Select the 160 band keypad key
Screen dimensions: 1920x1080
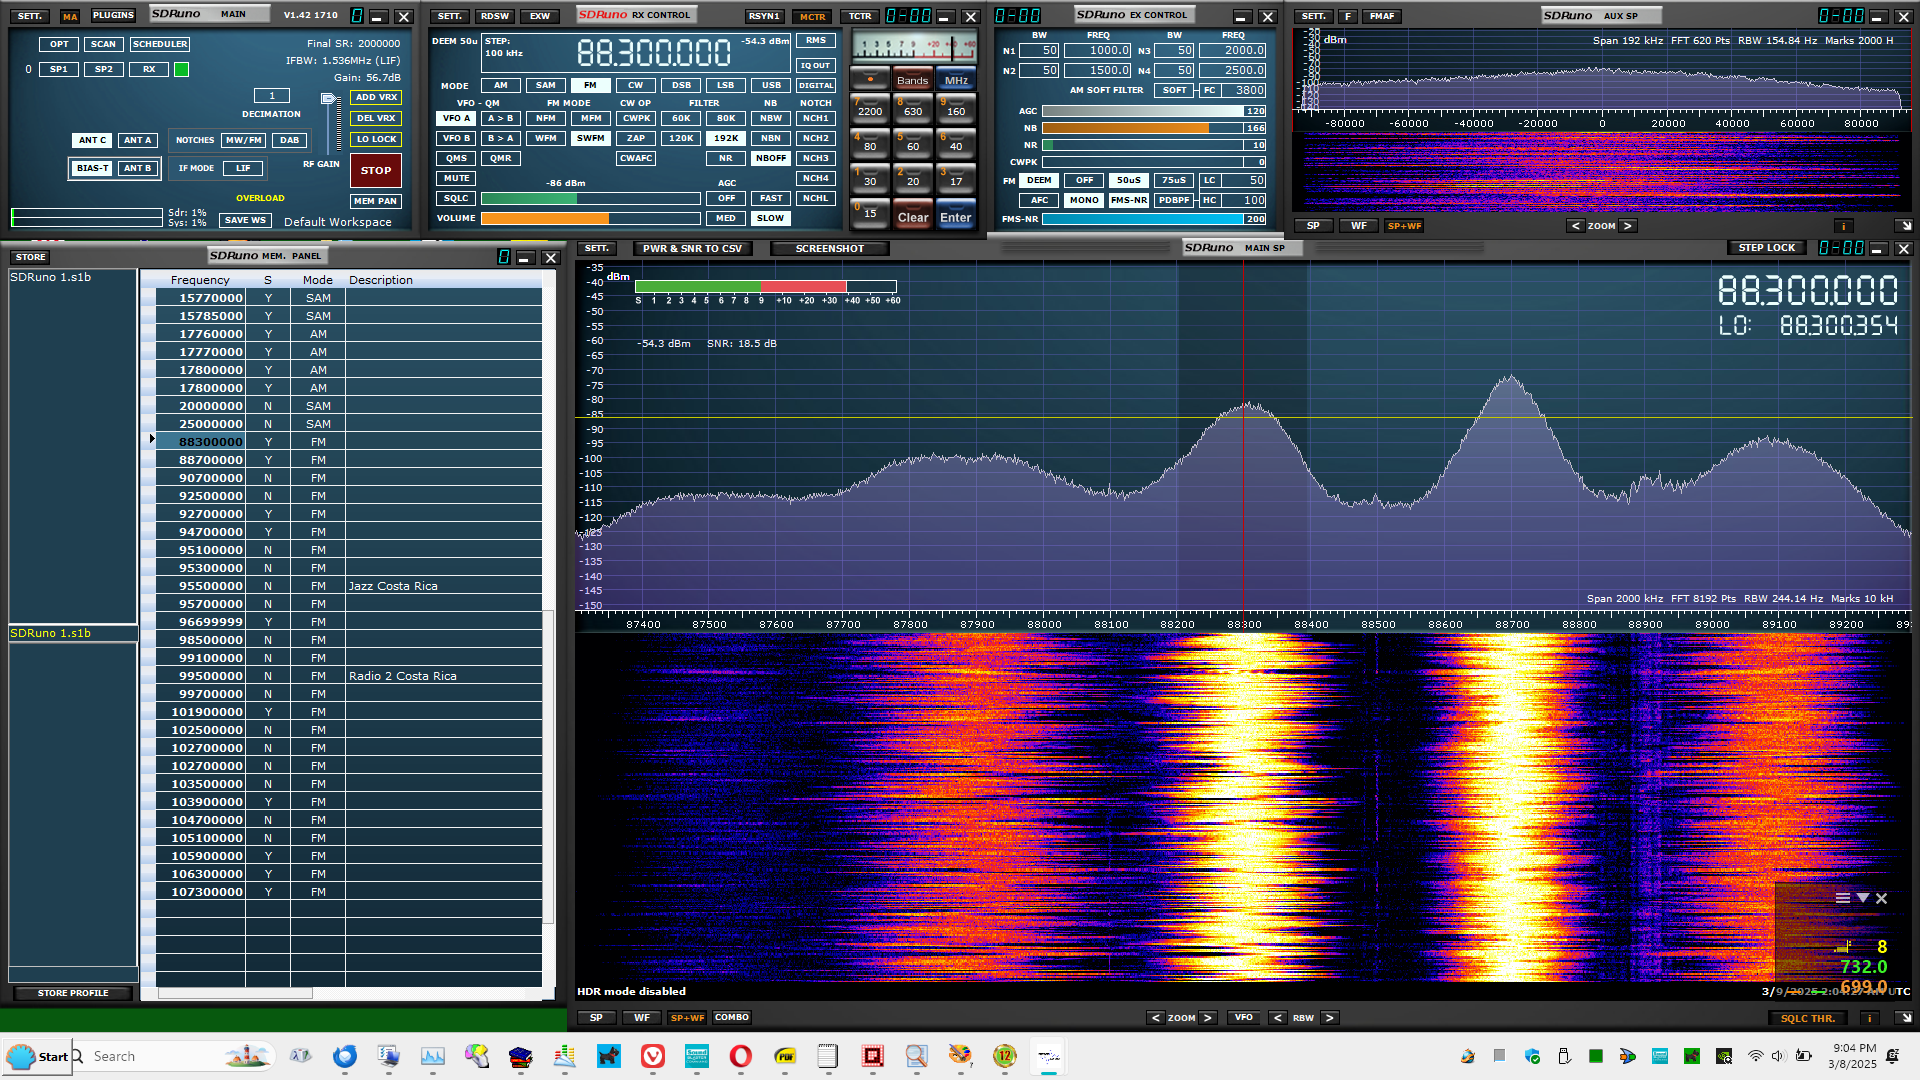956,108
